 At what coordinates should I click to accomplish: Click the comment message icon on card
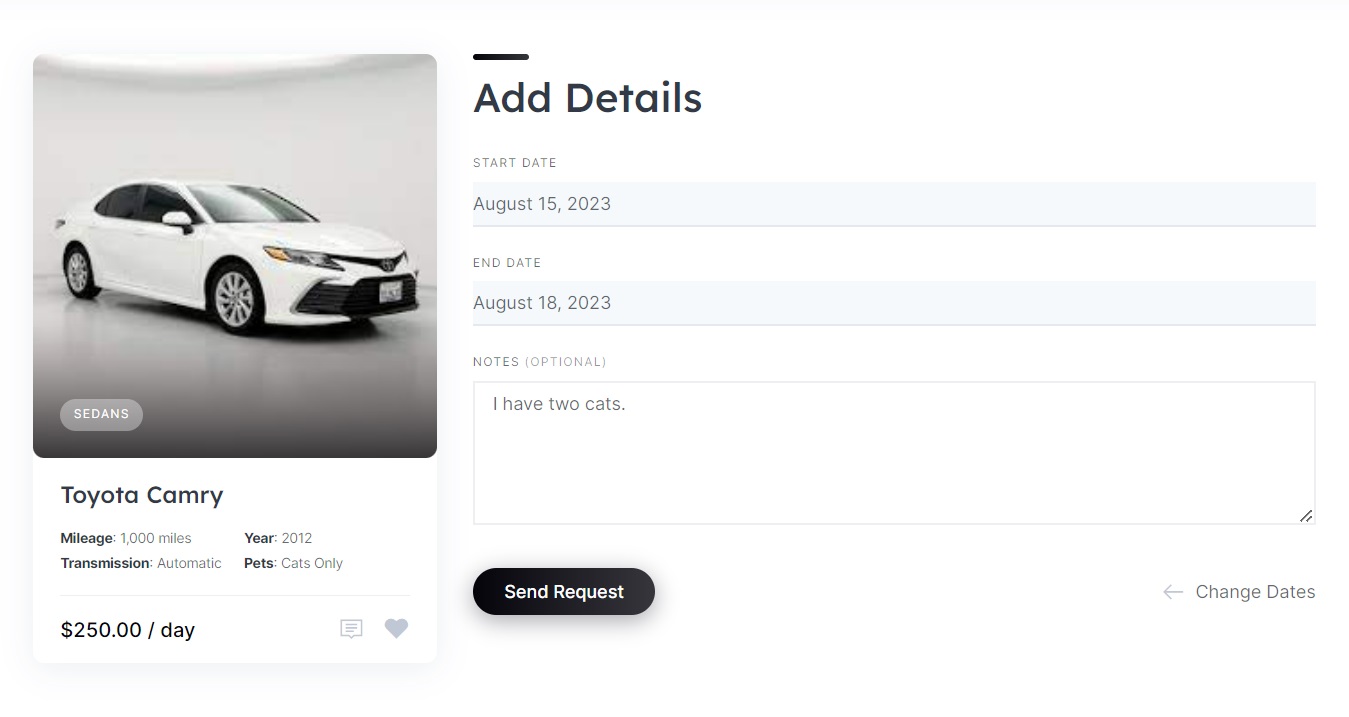(x=351, y=629)
